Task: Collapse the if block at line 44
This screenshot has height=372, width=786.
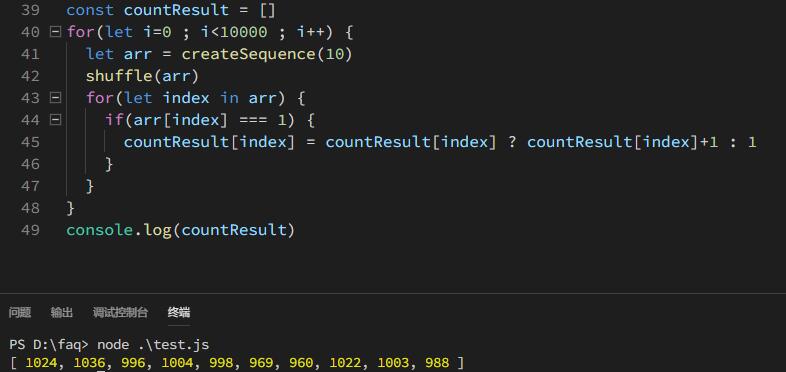Action: click(x=55, y=120)
